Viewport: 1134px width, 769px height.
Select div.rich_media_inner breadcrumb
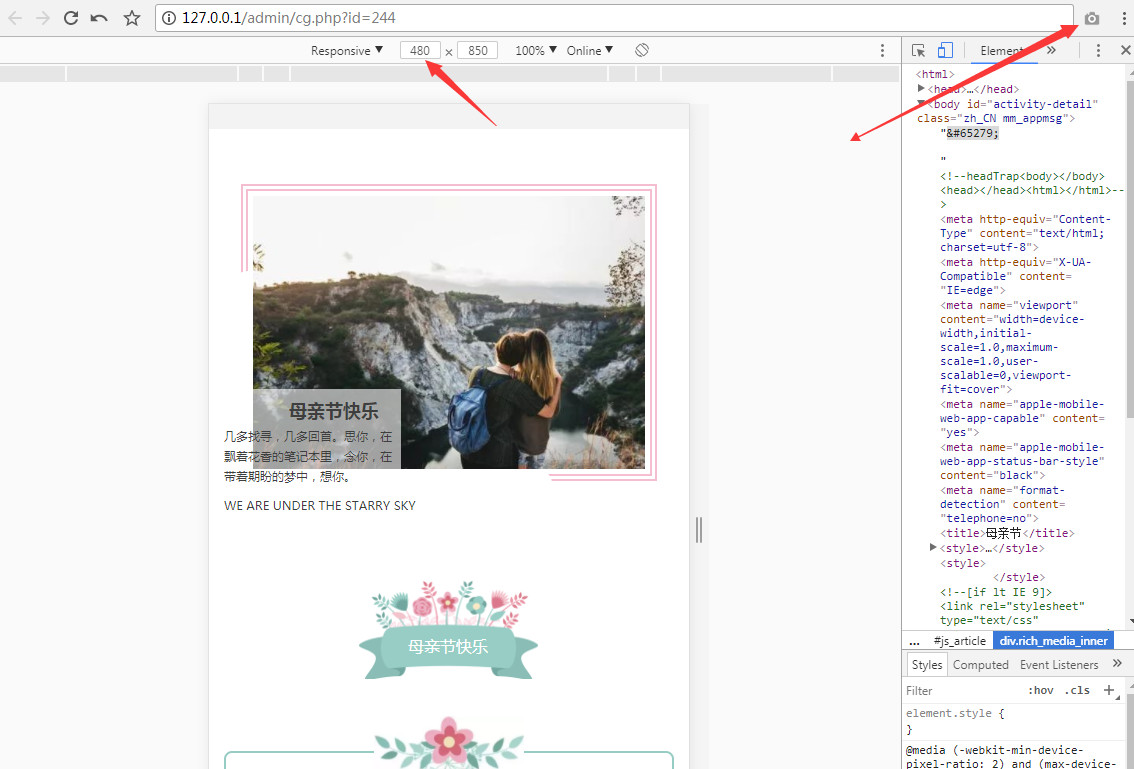point(1053,641)
